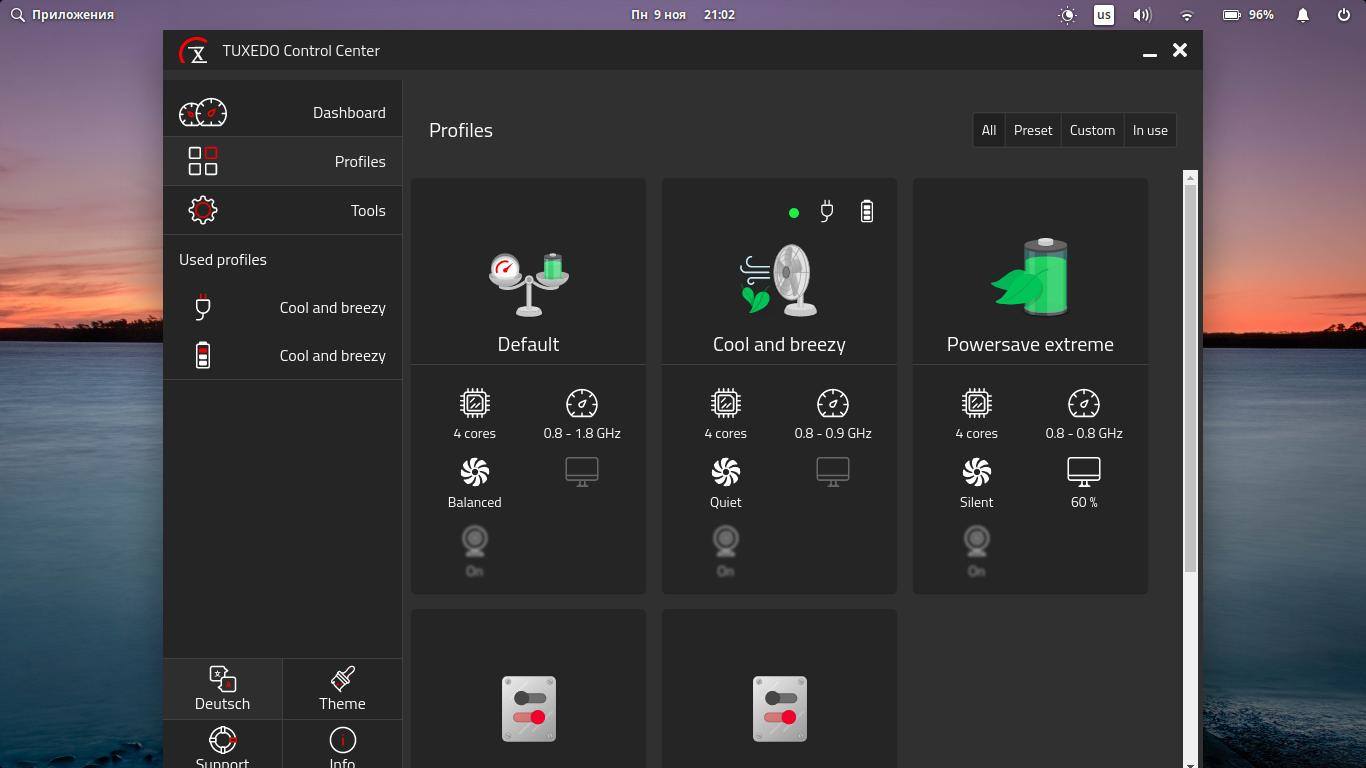
Task: Click the CPU cores icon in Powersave extreme card
Action: coord(977,403)
